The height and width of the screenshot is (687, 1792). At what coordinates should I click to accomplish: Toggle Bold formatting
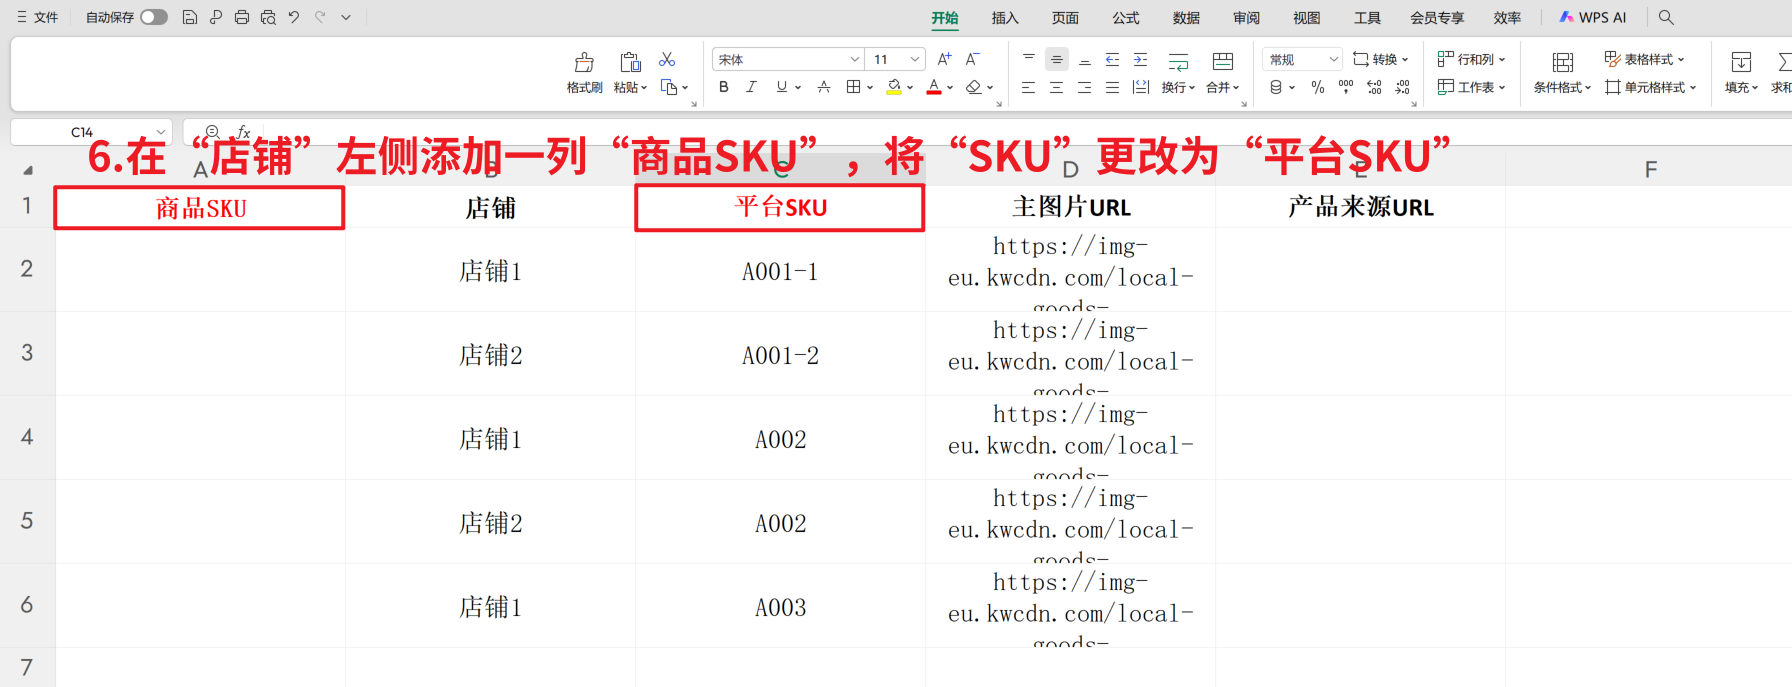(x=724, y=88)
